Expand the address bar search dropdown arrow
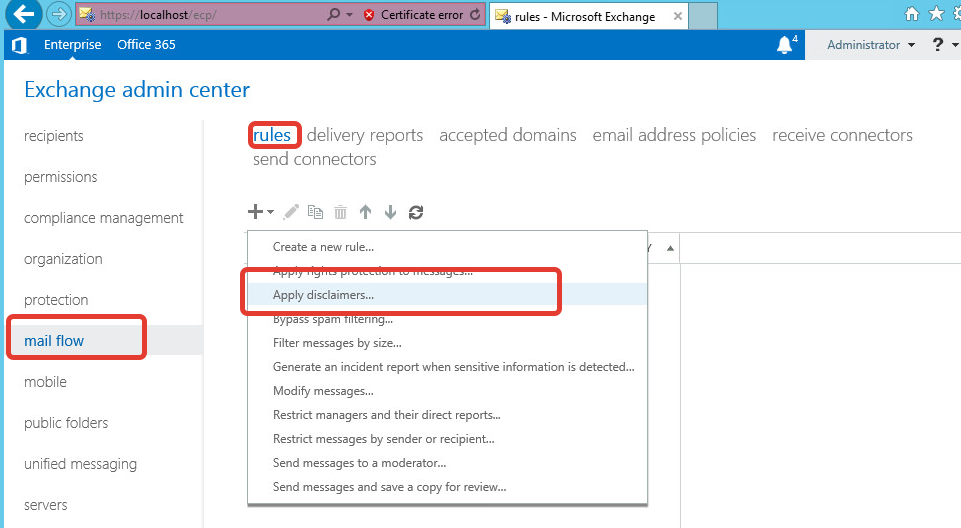Viewport: 961px width, 528px height. click(350, 15)
